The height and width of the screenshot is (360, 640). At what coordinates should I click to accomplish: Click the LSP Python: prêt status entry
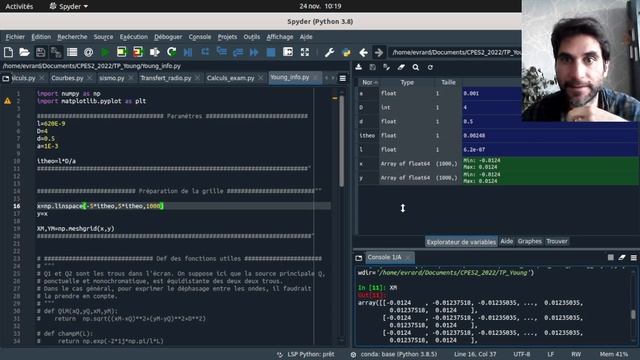point(306,354)
